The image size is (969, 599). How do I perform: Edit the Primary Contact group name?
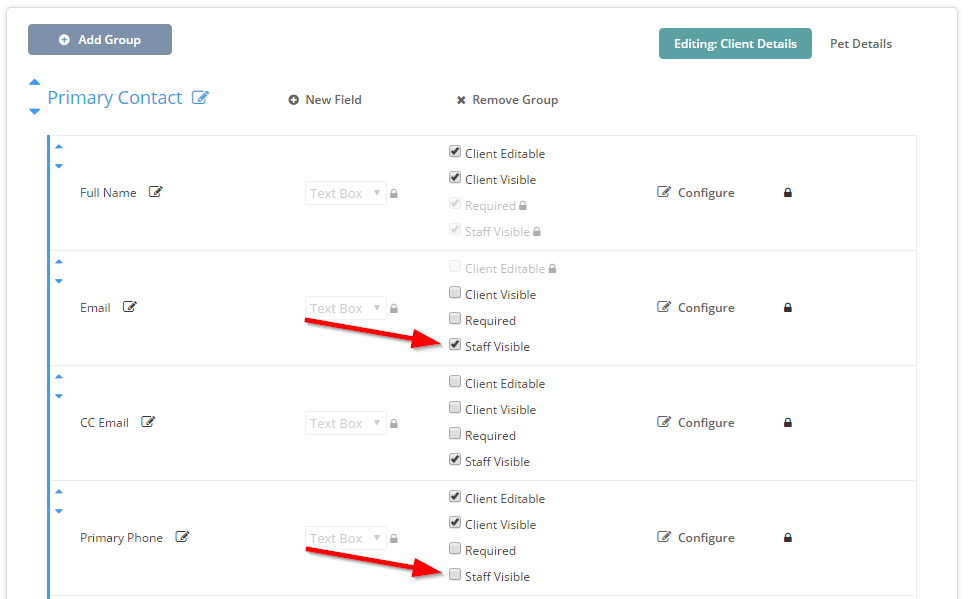coord(200,97)
